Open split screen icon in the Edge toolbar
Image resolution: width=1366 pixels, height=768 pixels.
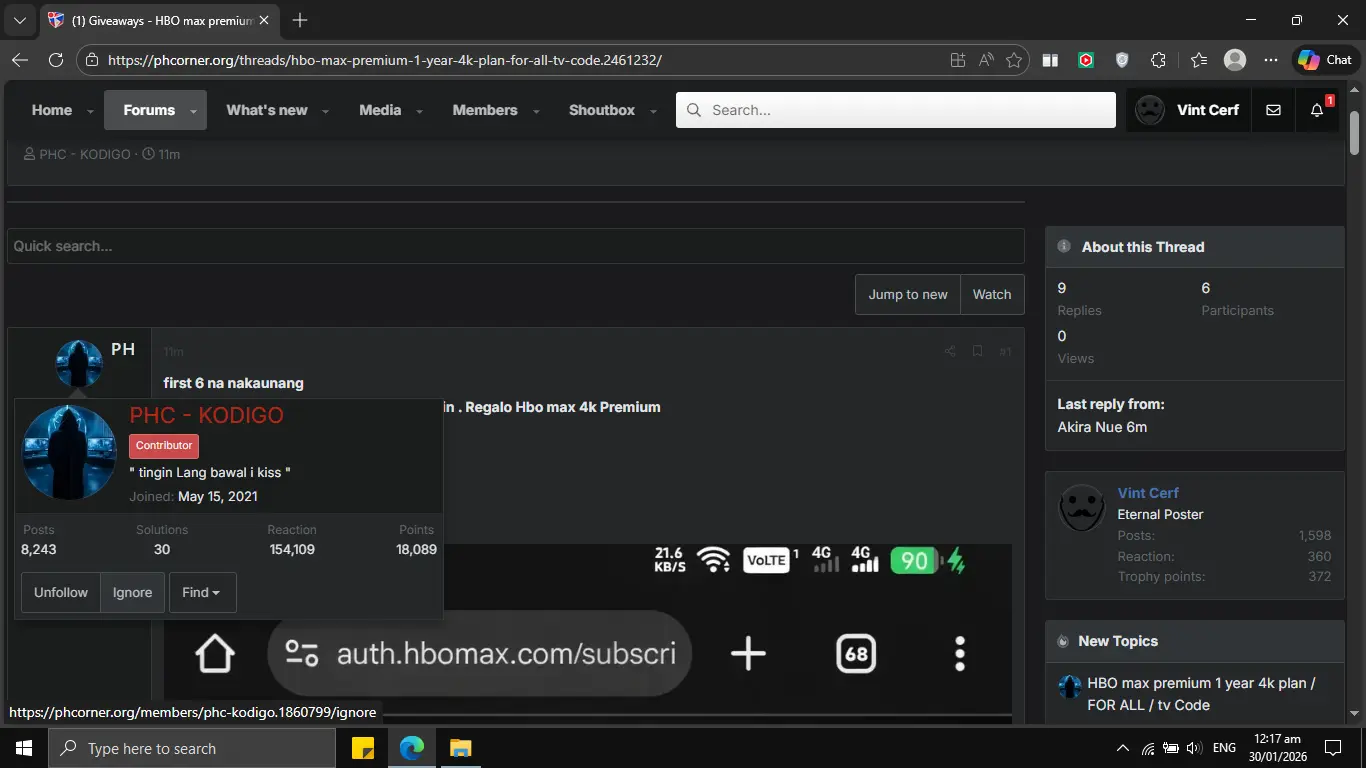[1050, 60]
